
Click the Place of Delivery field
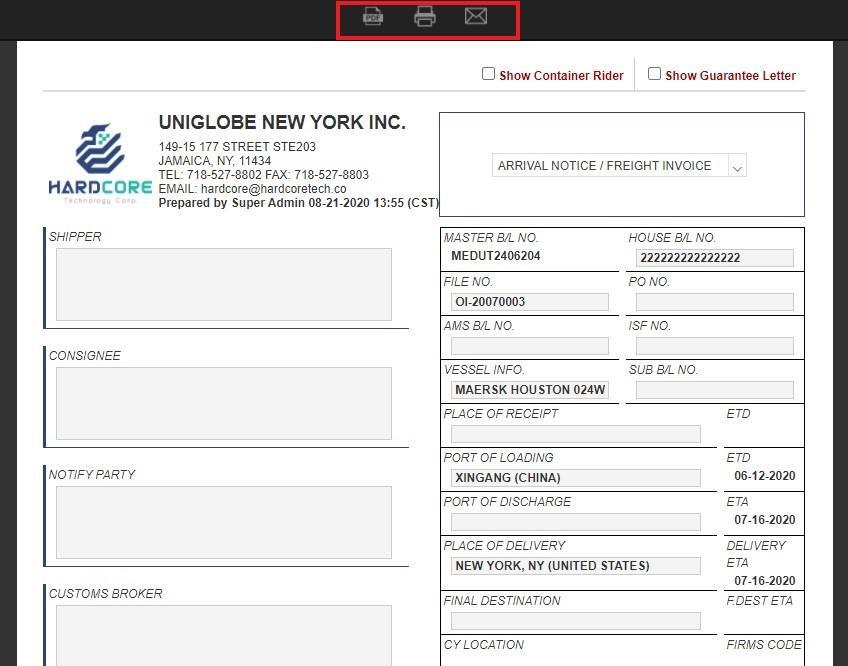tap(575, 566)
